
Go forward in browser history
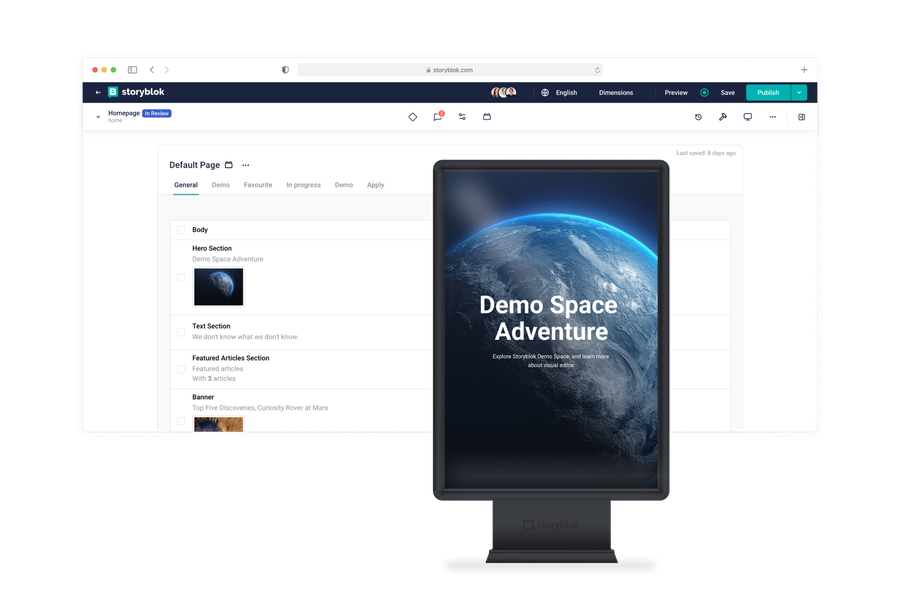point(167,69)
